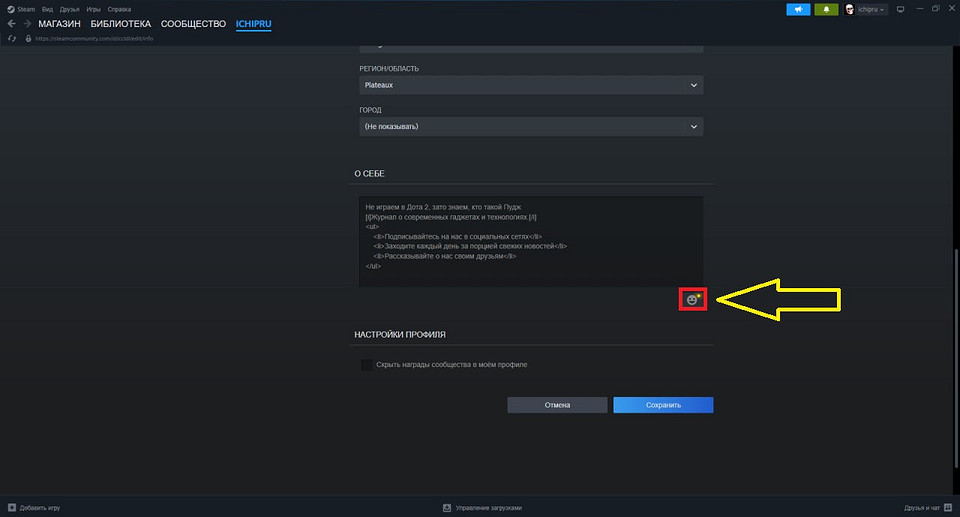
Task: Switch to the БИБЛИОТЕКА tab
Action: point(121,23)
